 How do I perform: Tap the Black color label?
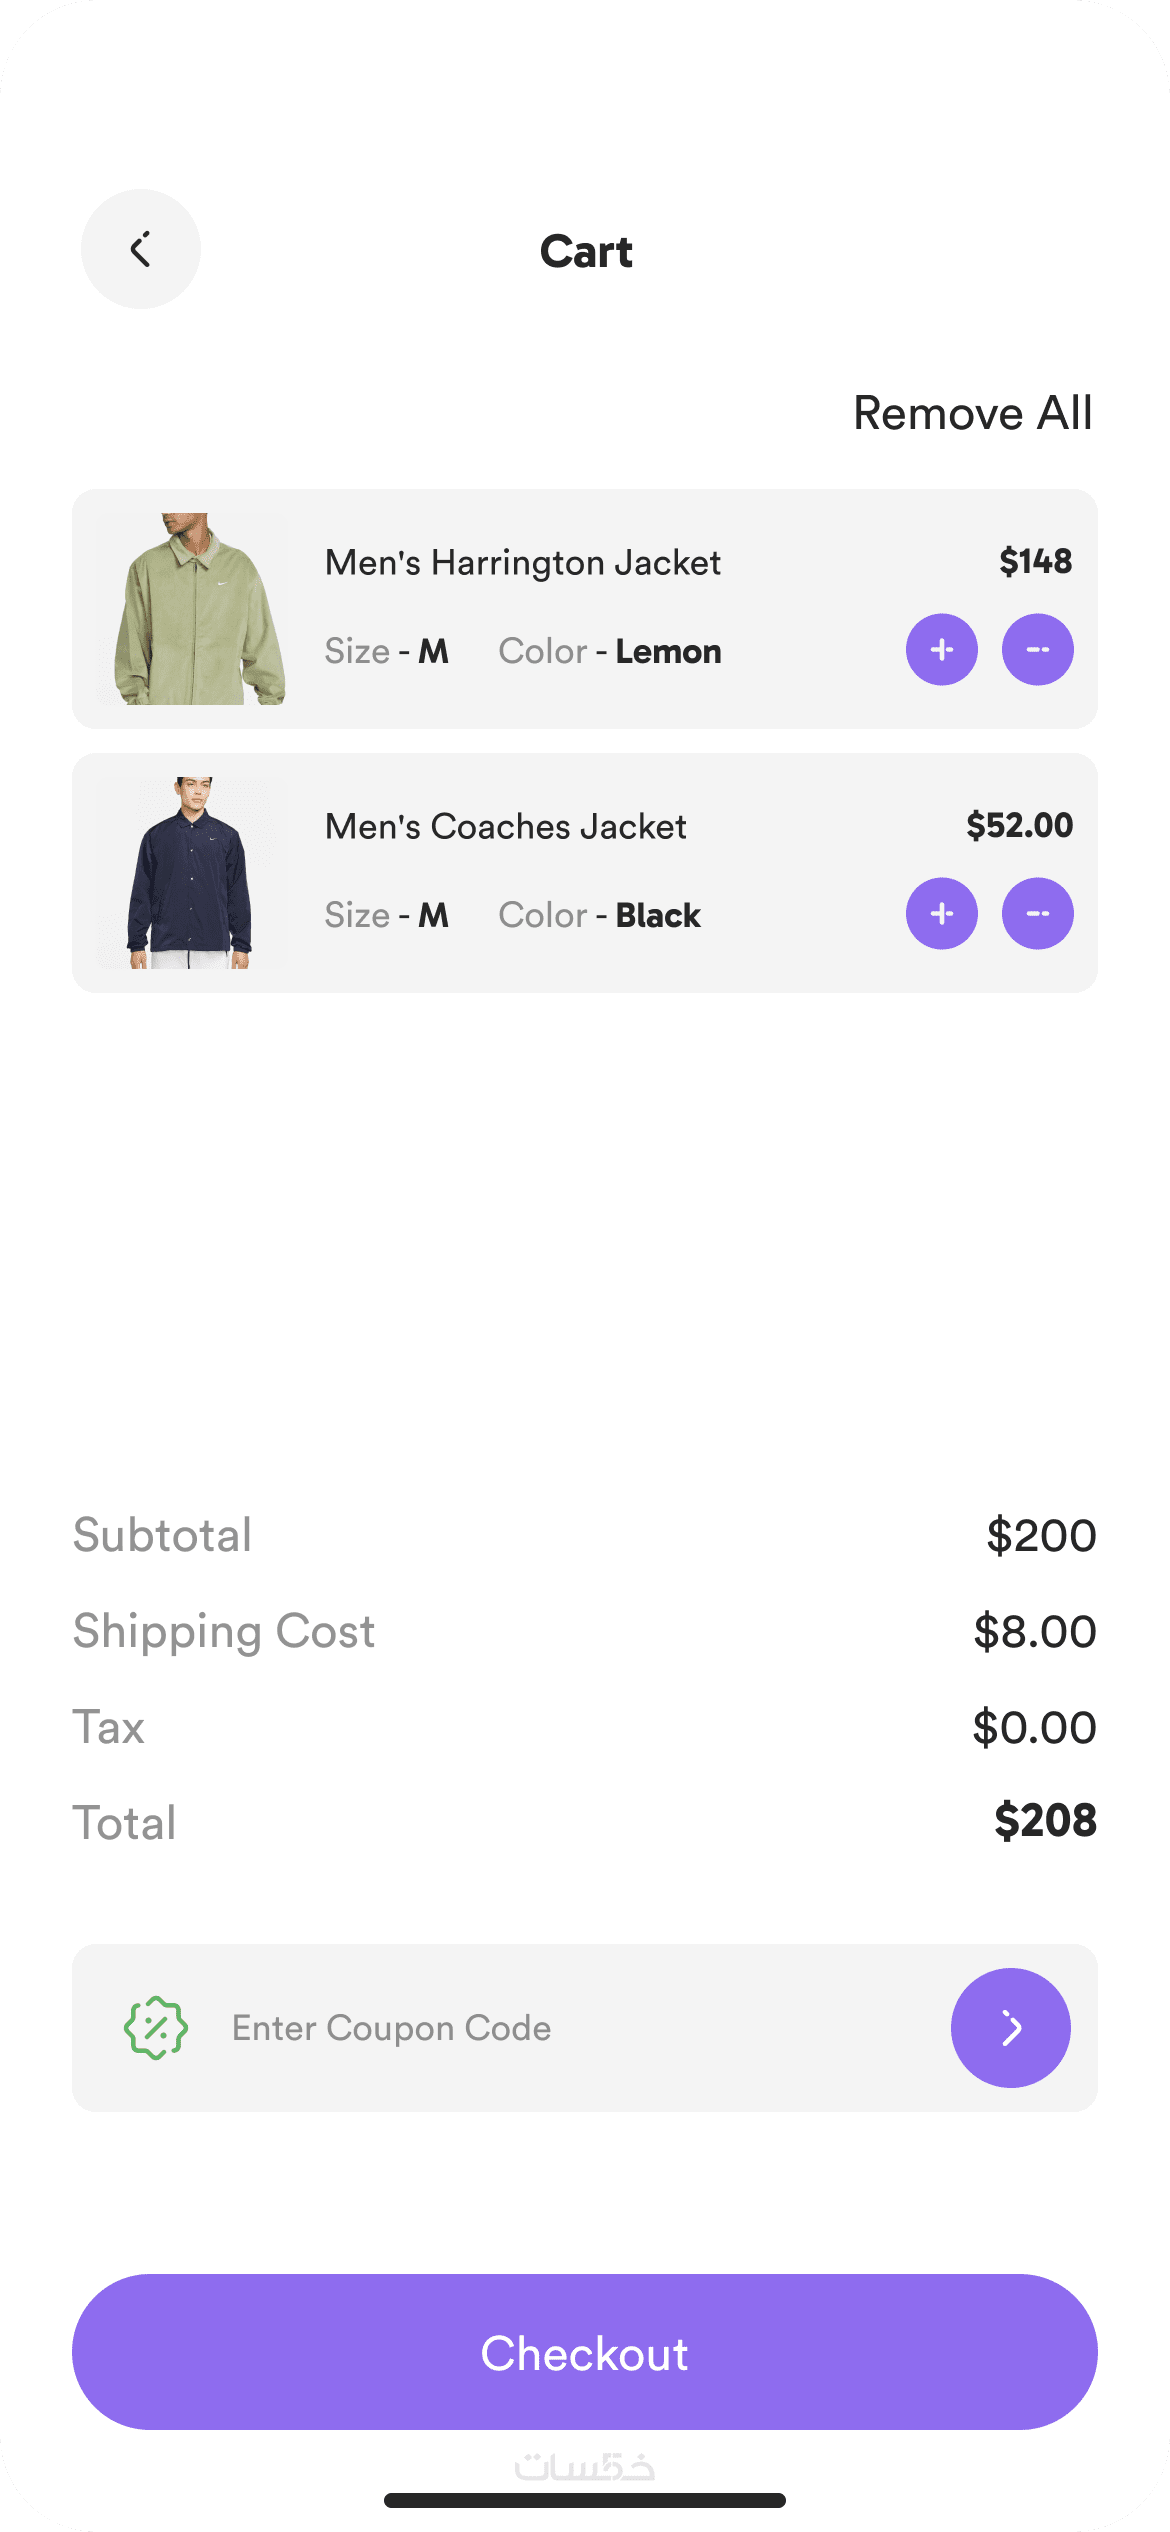click(658, 916)
